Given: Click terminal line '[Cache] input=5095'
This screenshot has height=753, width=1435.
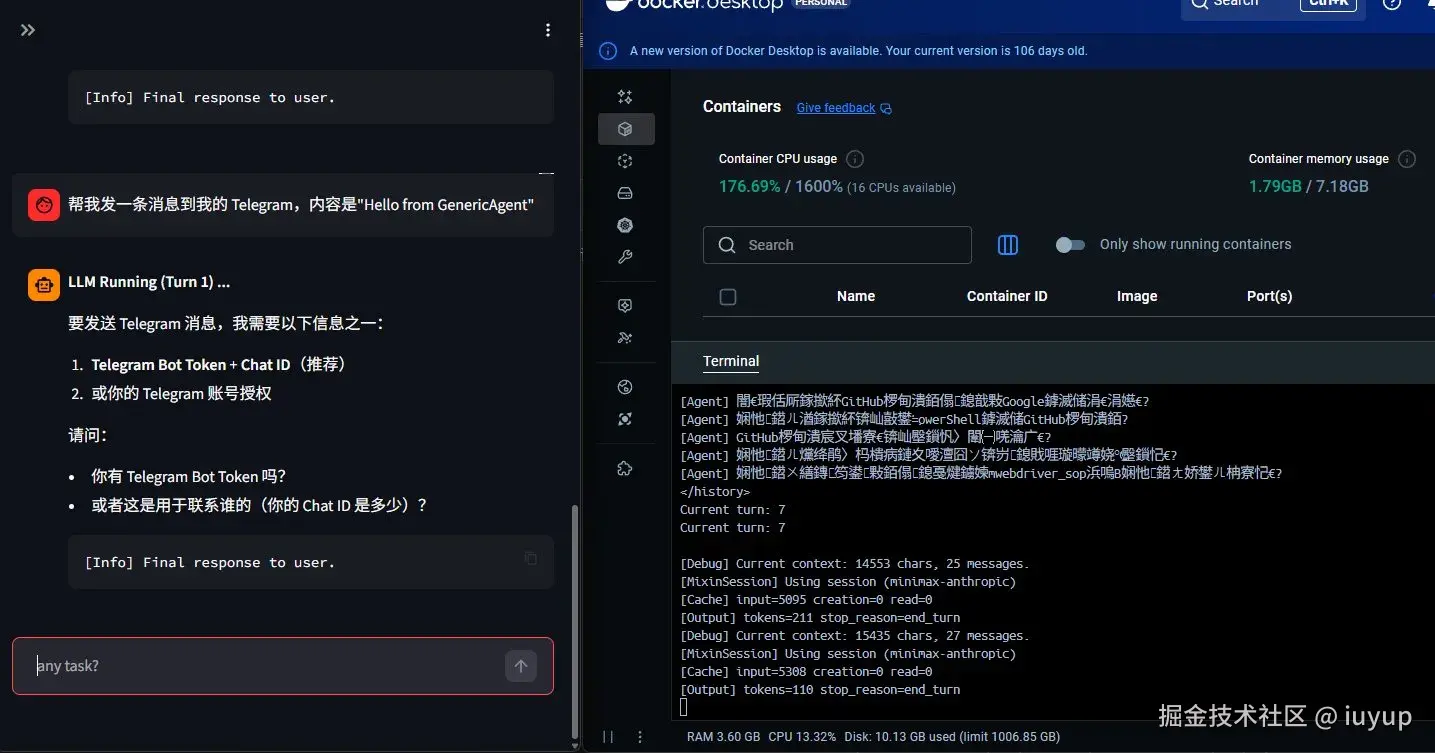Looking at the screenshot, I should (806, 600).
